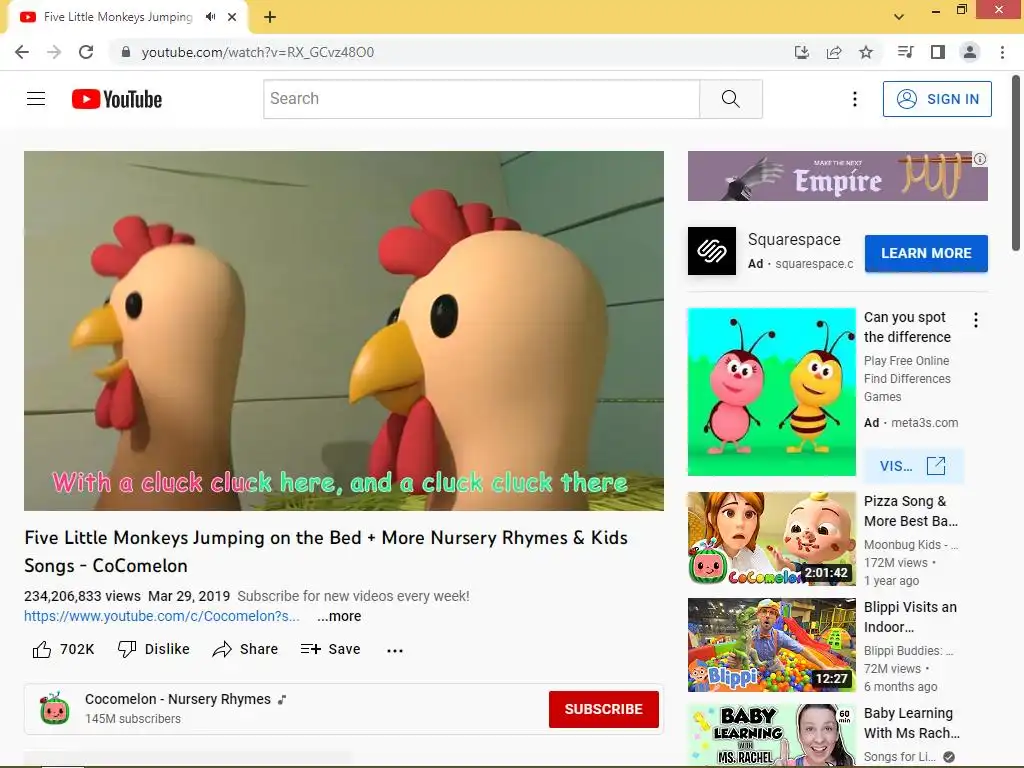Close the Five Little Monkeys tab
The image size is (1024, 768).
(232, 17)
